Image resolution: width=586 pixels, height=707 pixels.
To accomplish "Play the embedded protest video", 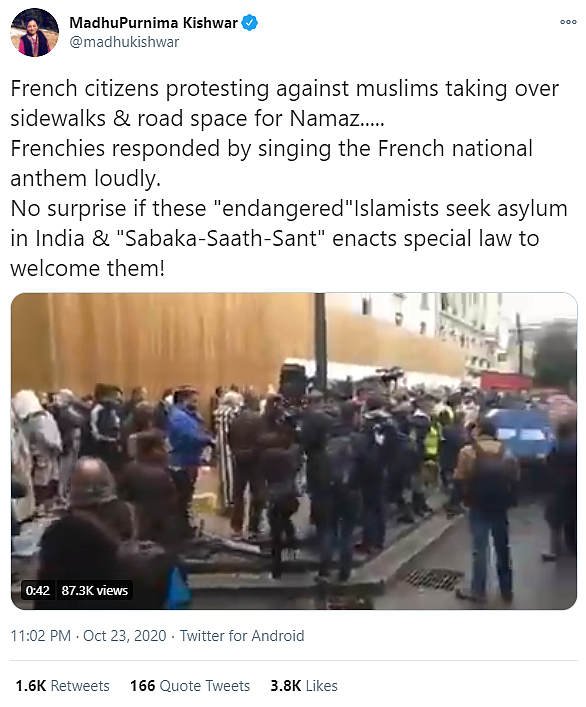I will point(294,451).
